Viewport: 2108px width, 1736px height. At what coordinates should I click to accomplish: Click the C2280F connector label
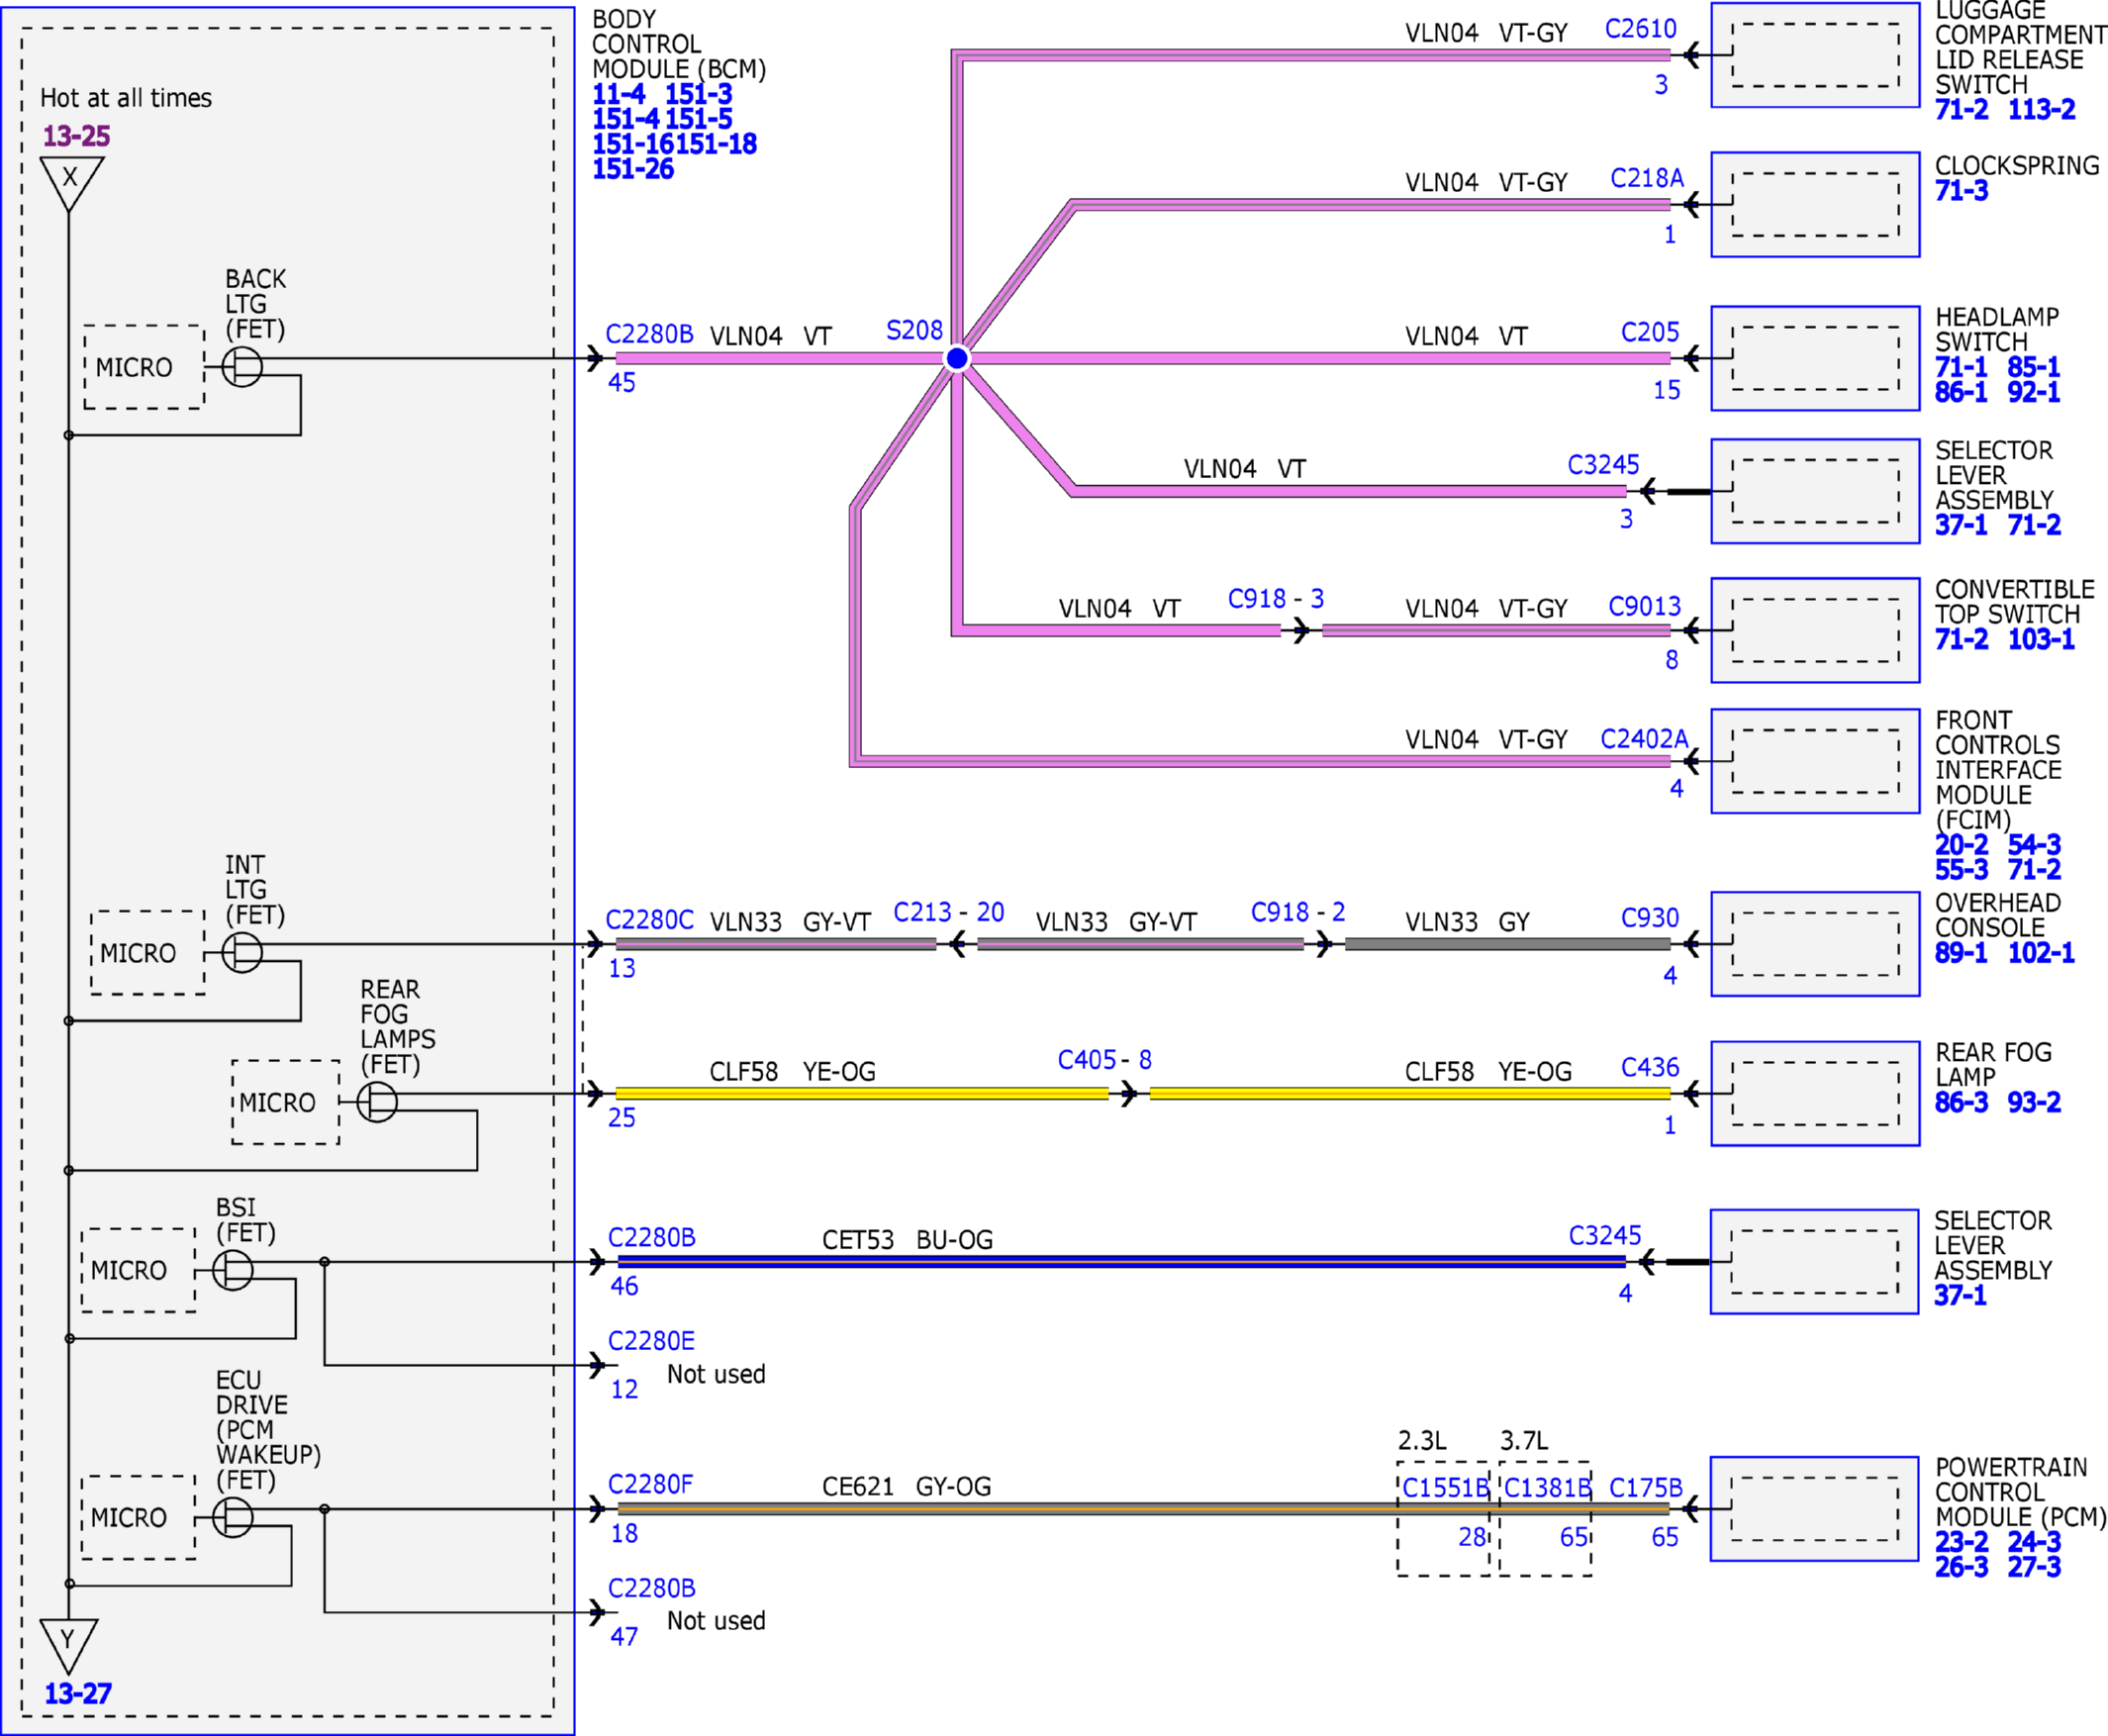pyautogui.click(x=650, y=1484)
